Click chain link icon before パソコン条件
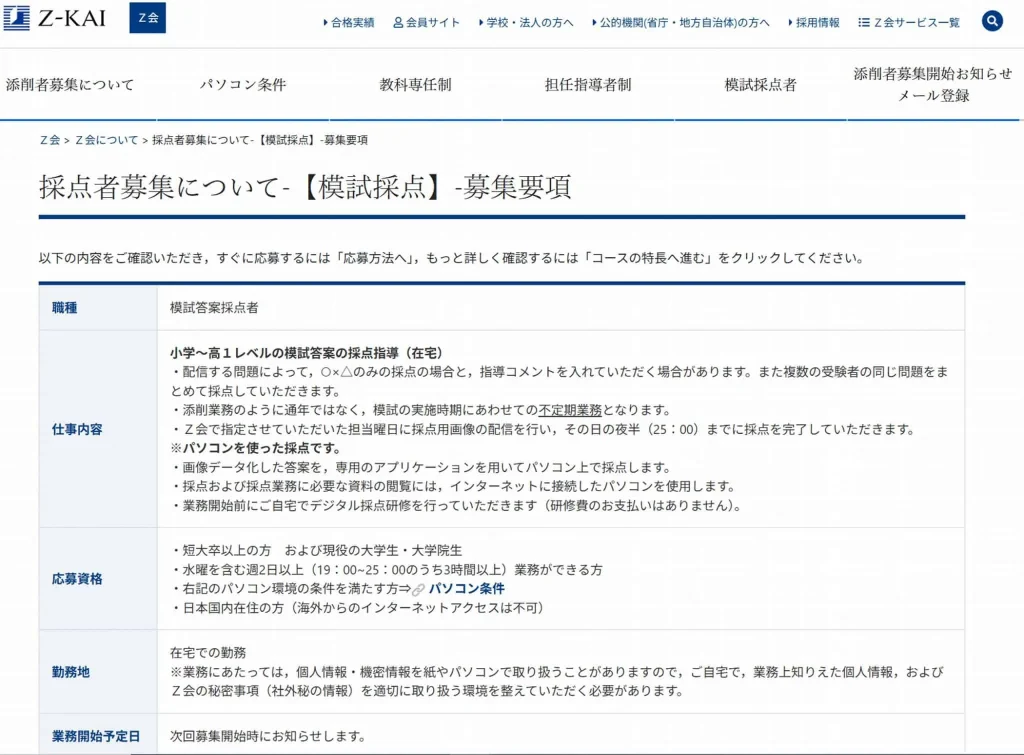 [419, 589]
